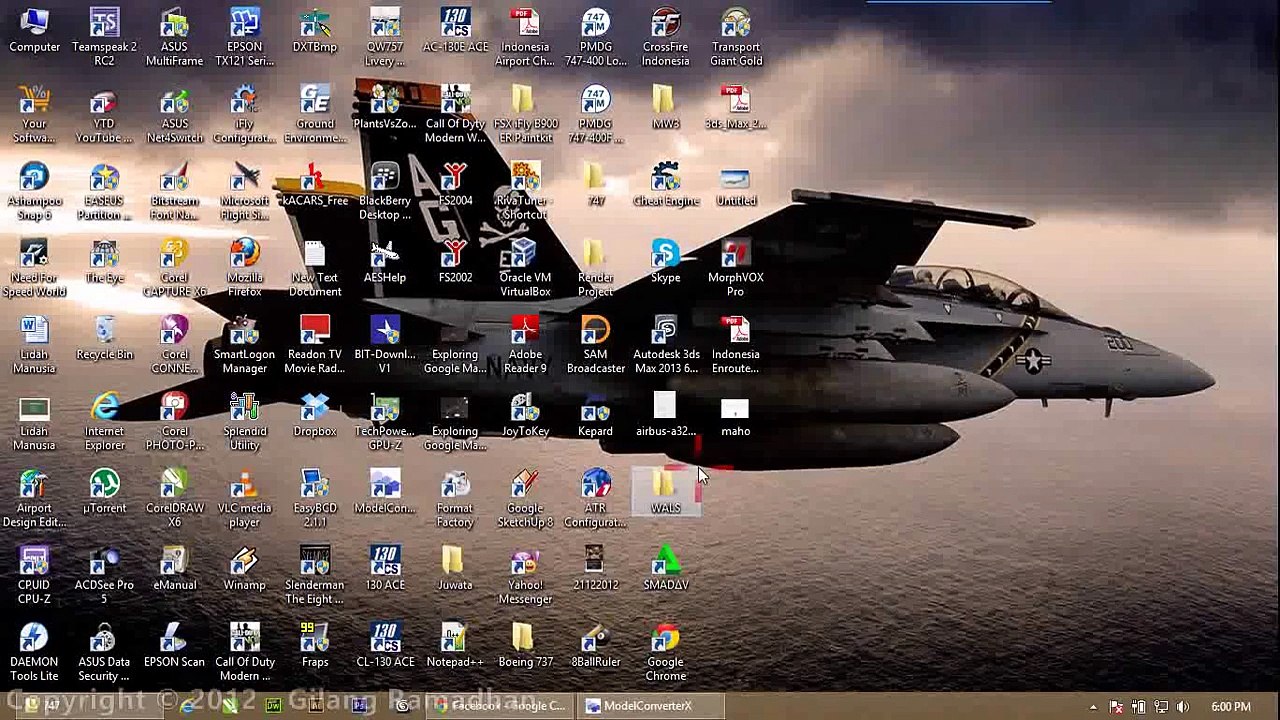
Task: Open the Computer desktop icon
Action: [x=34, y=31]
